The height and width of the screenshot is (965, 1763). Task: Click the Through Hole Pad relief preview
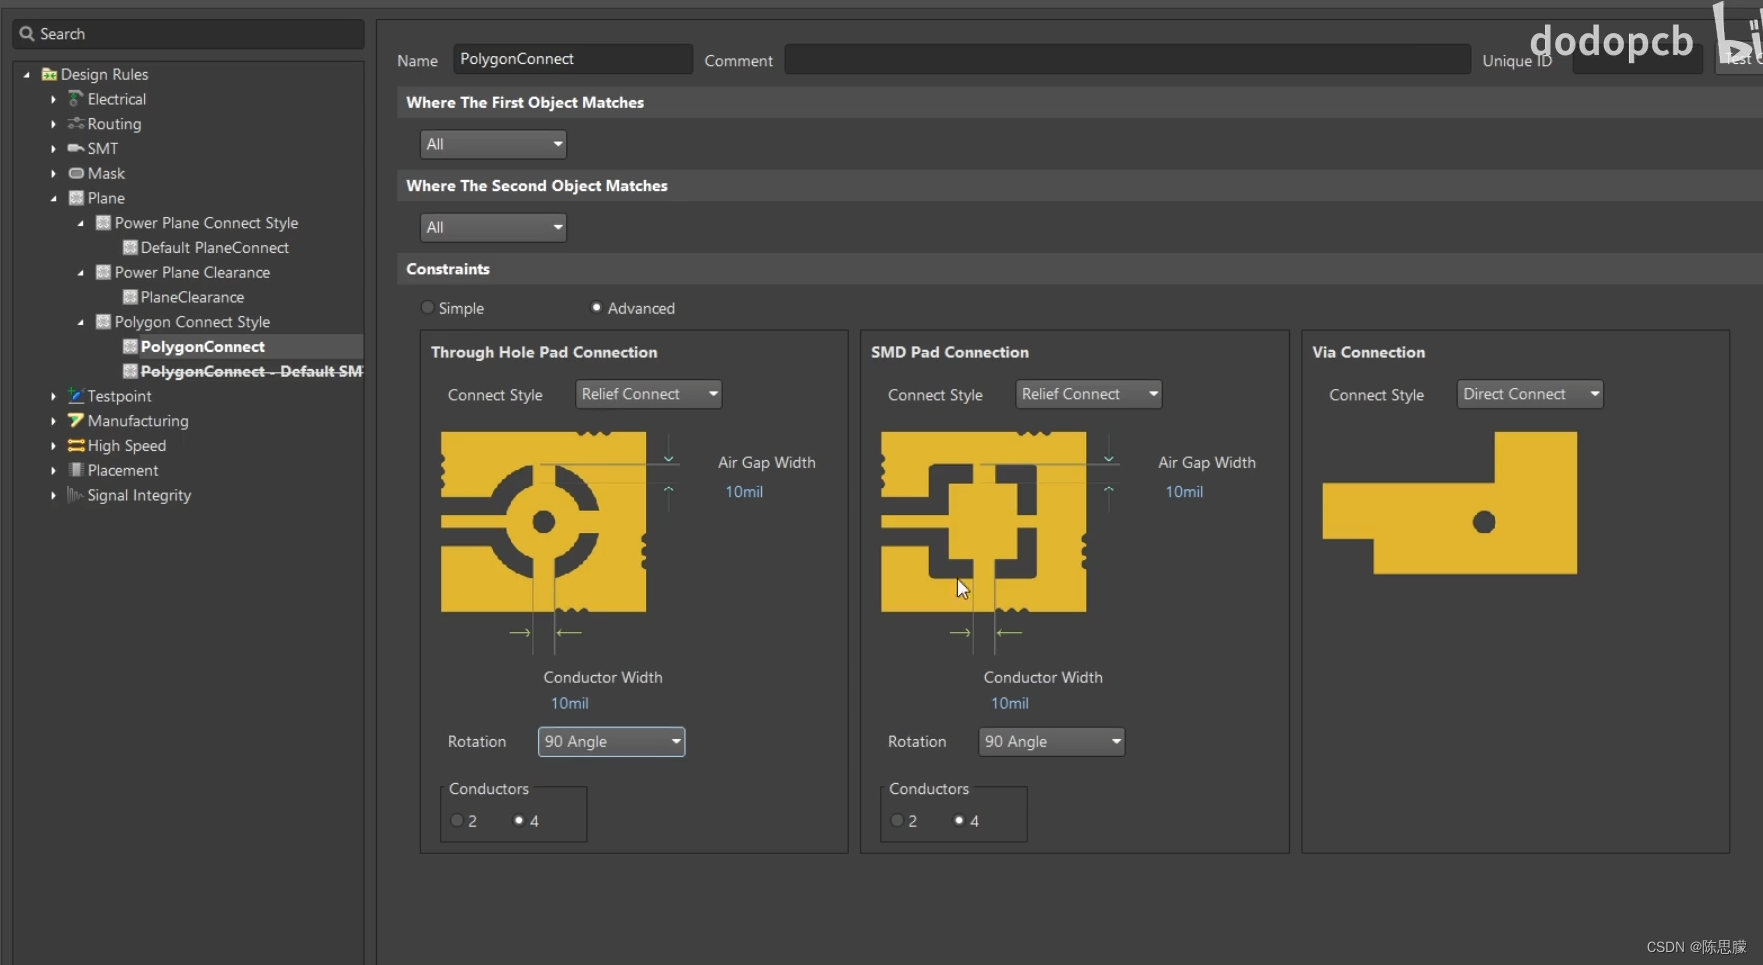[x=544, y=522]
